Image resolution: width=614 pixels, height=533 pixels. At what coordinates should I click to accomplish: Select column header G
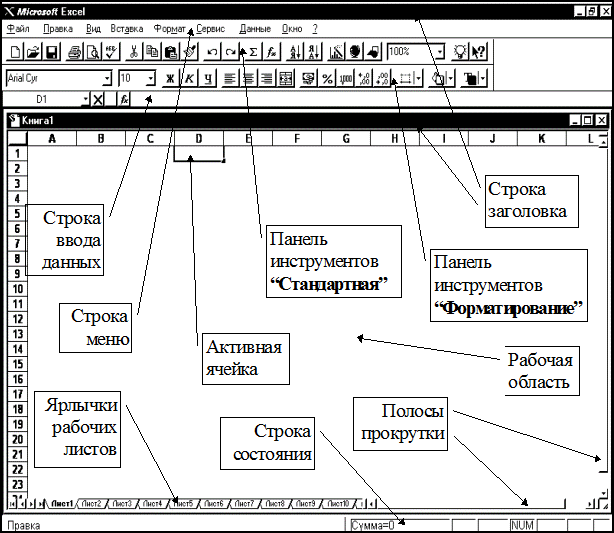pos(346,138)
